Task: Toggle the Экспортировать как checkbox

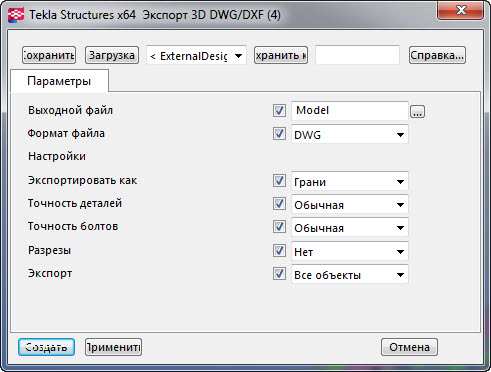Action: [279, 181]
